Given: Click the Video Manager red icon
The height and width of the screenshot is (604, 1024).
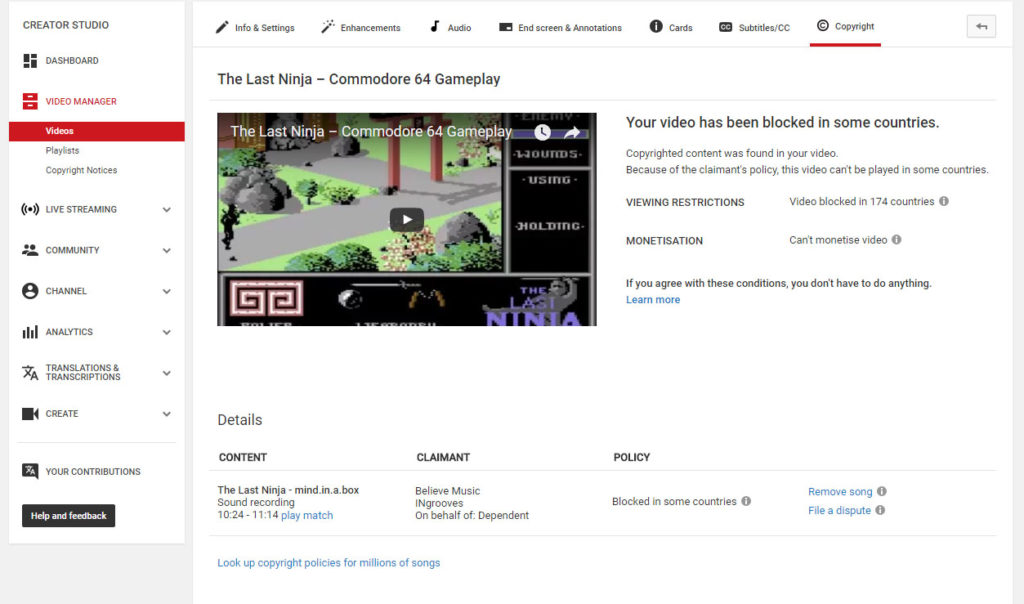Looking at the screenshot, I should click(30, 101).
